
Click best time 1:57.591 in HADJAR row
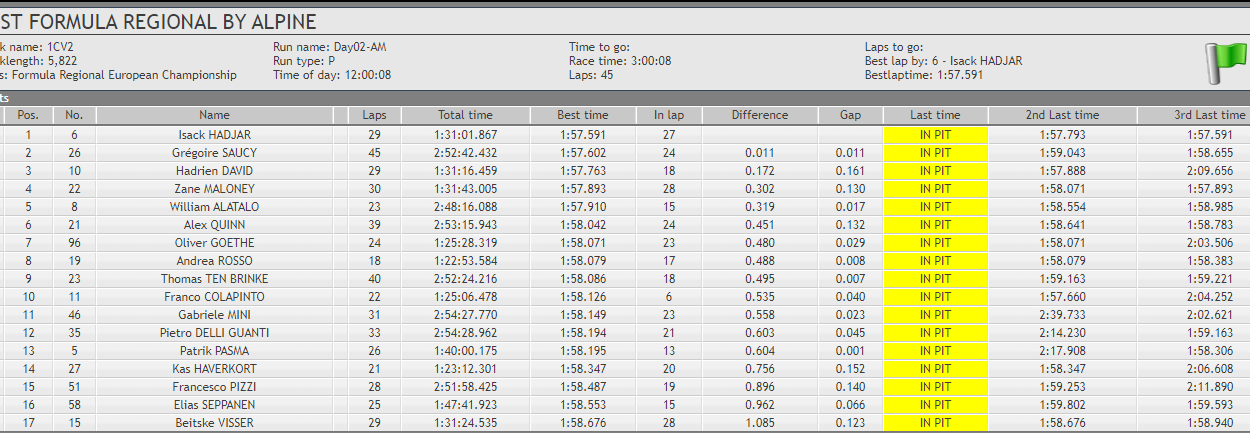coord(583,135)
